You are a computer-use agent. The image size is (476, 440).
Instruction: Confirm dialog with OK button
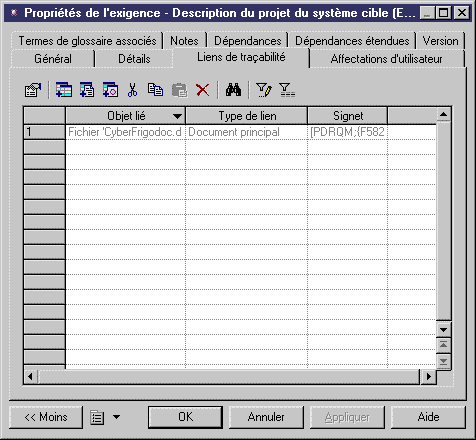click(185, 417)
